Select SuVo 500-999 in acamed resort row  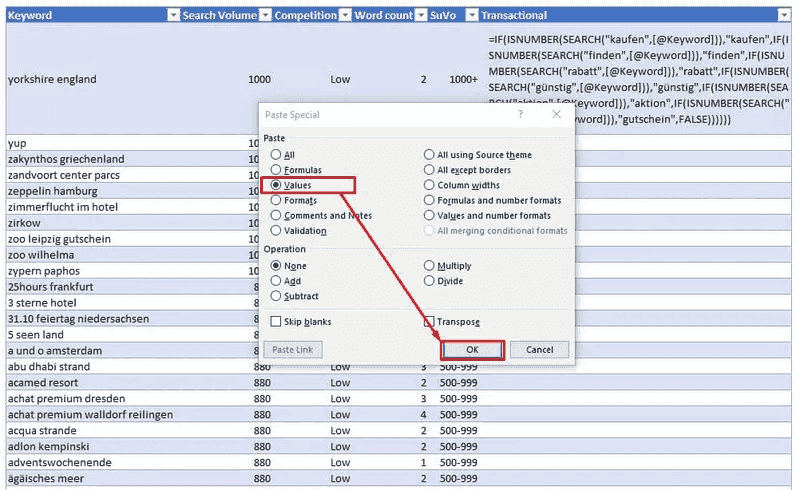(x=458, y=383)
